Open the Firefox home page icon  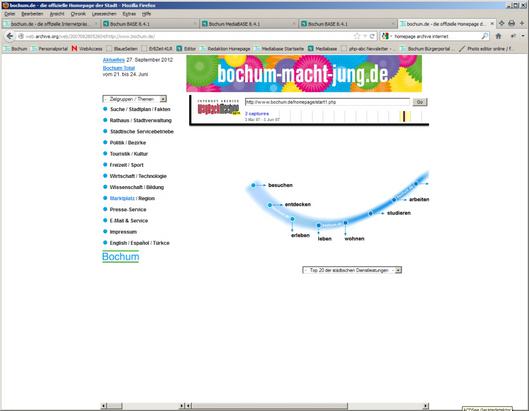(498, 36)
